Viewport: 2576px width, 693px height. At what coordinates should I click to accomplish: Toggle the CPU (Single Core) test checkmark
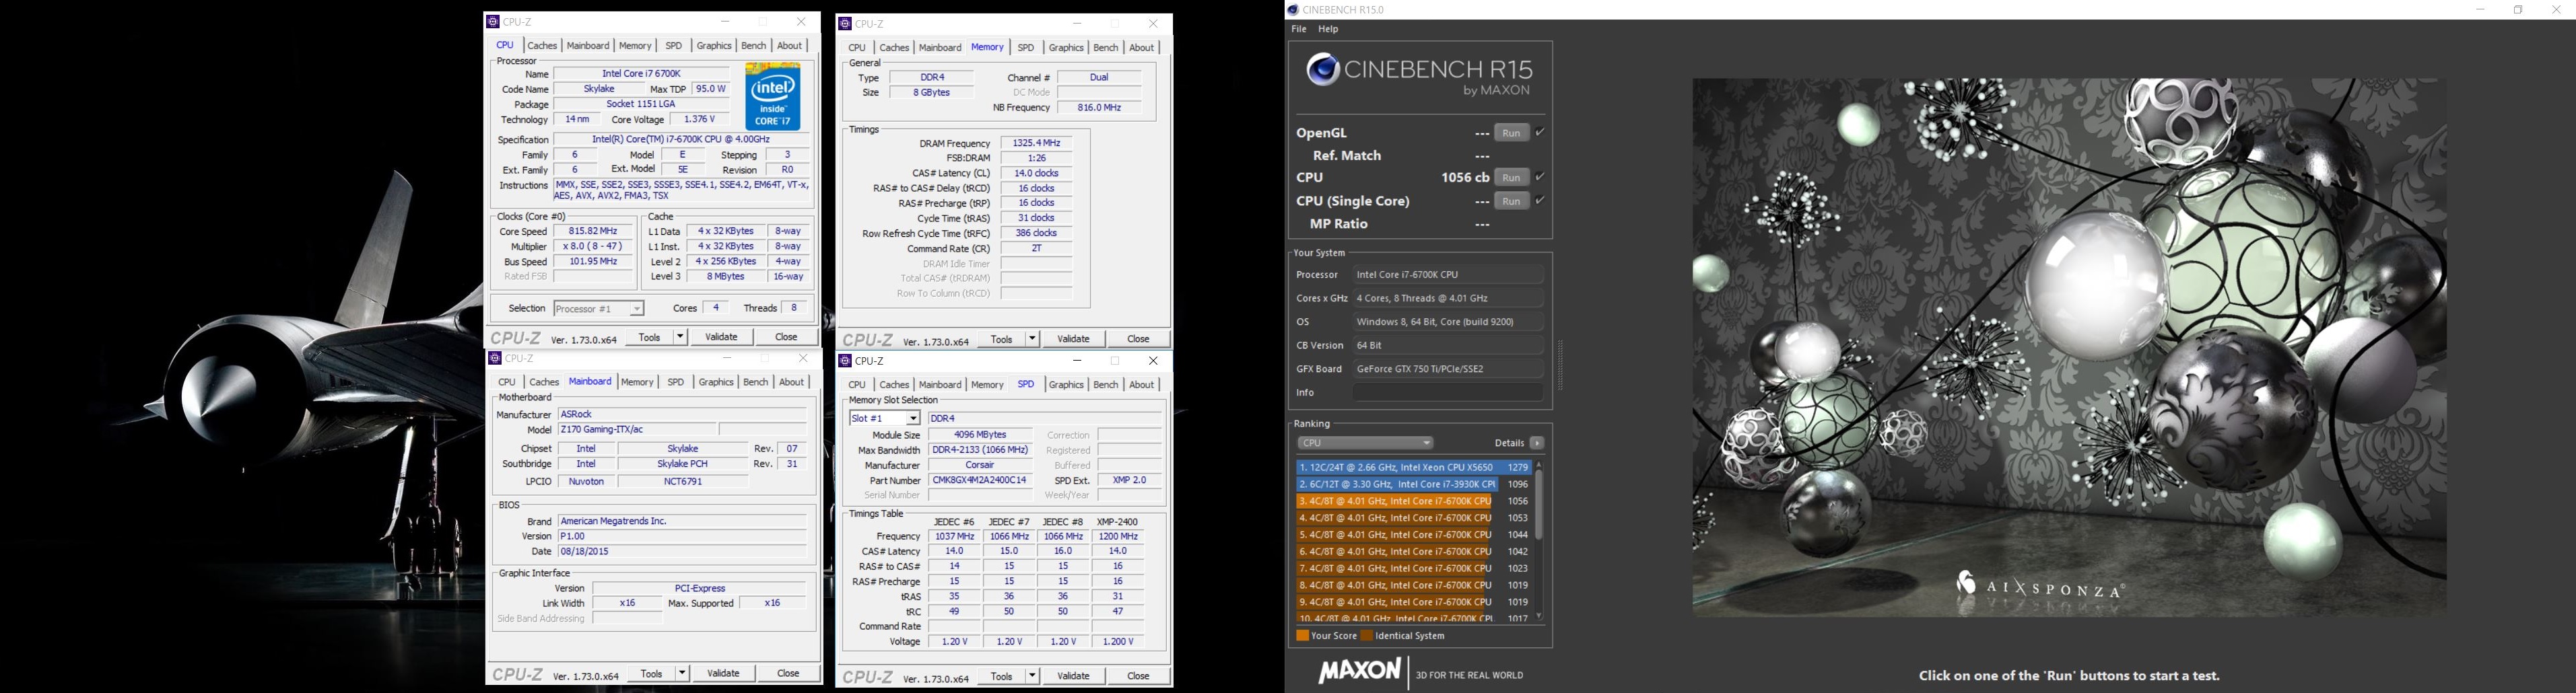(1540, 201)
